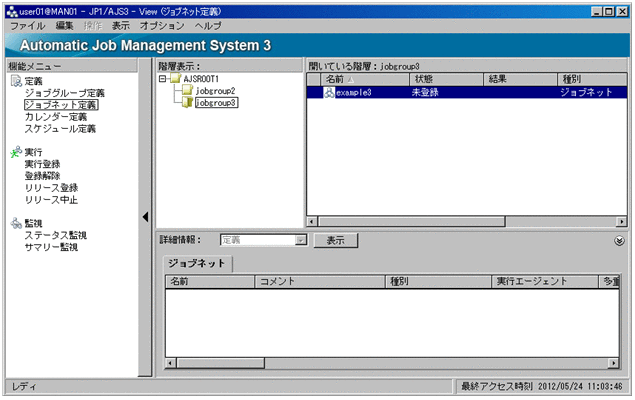
Task: Click the horizontal scrollbar thumb of top list
Action: [x=412, y=221]
